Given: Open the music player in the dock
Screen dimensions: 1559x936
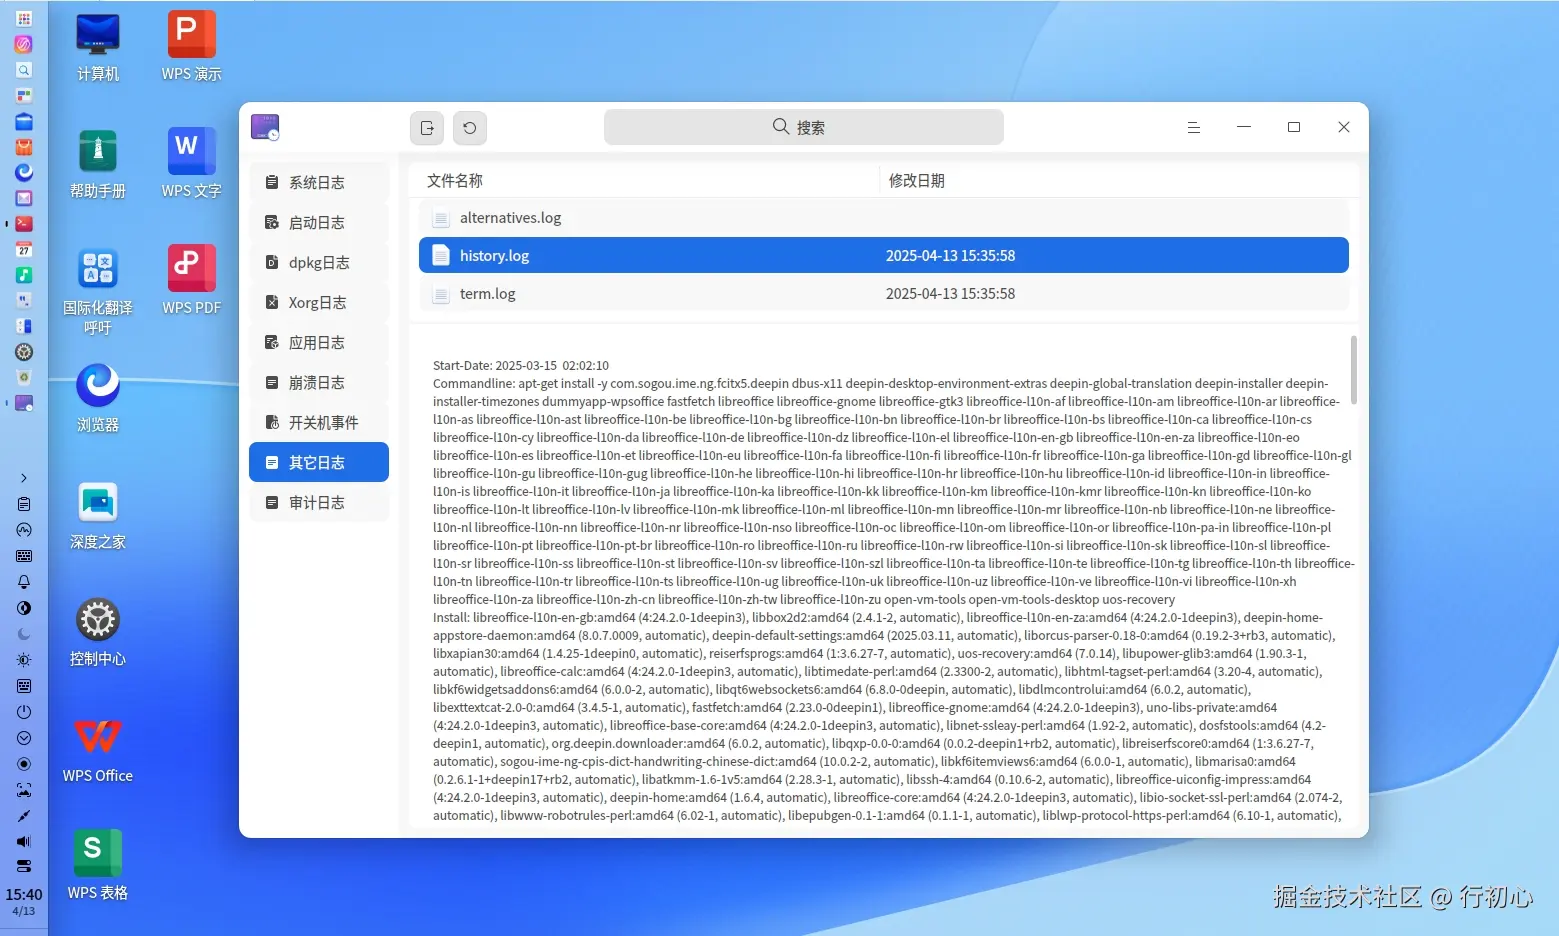Looking at the screenshot, I should point(24,275).
